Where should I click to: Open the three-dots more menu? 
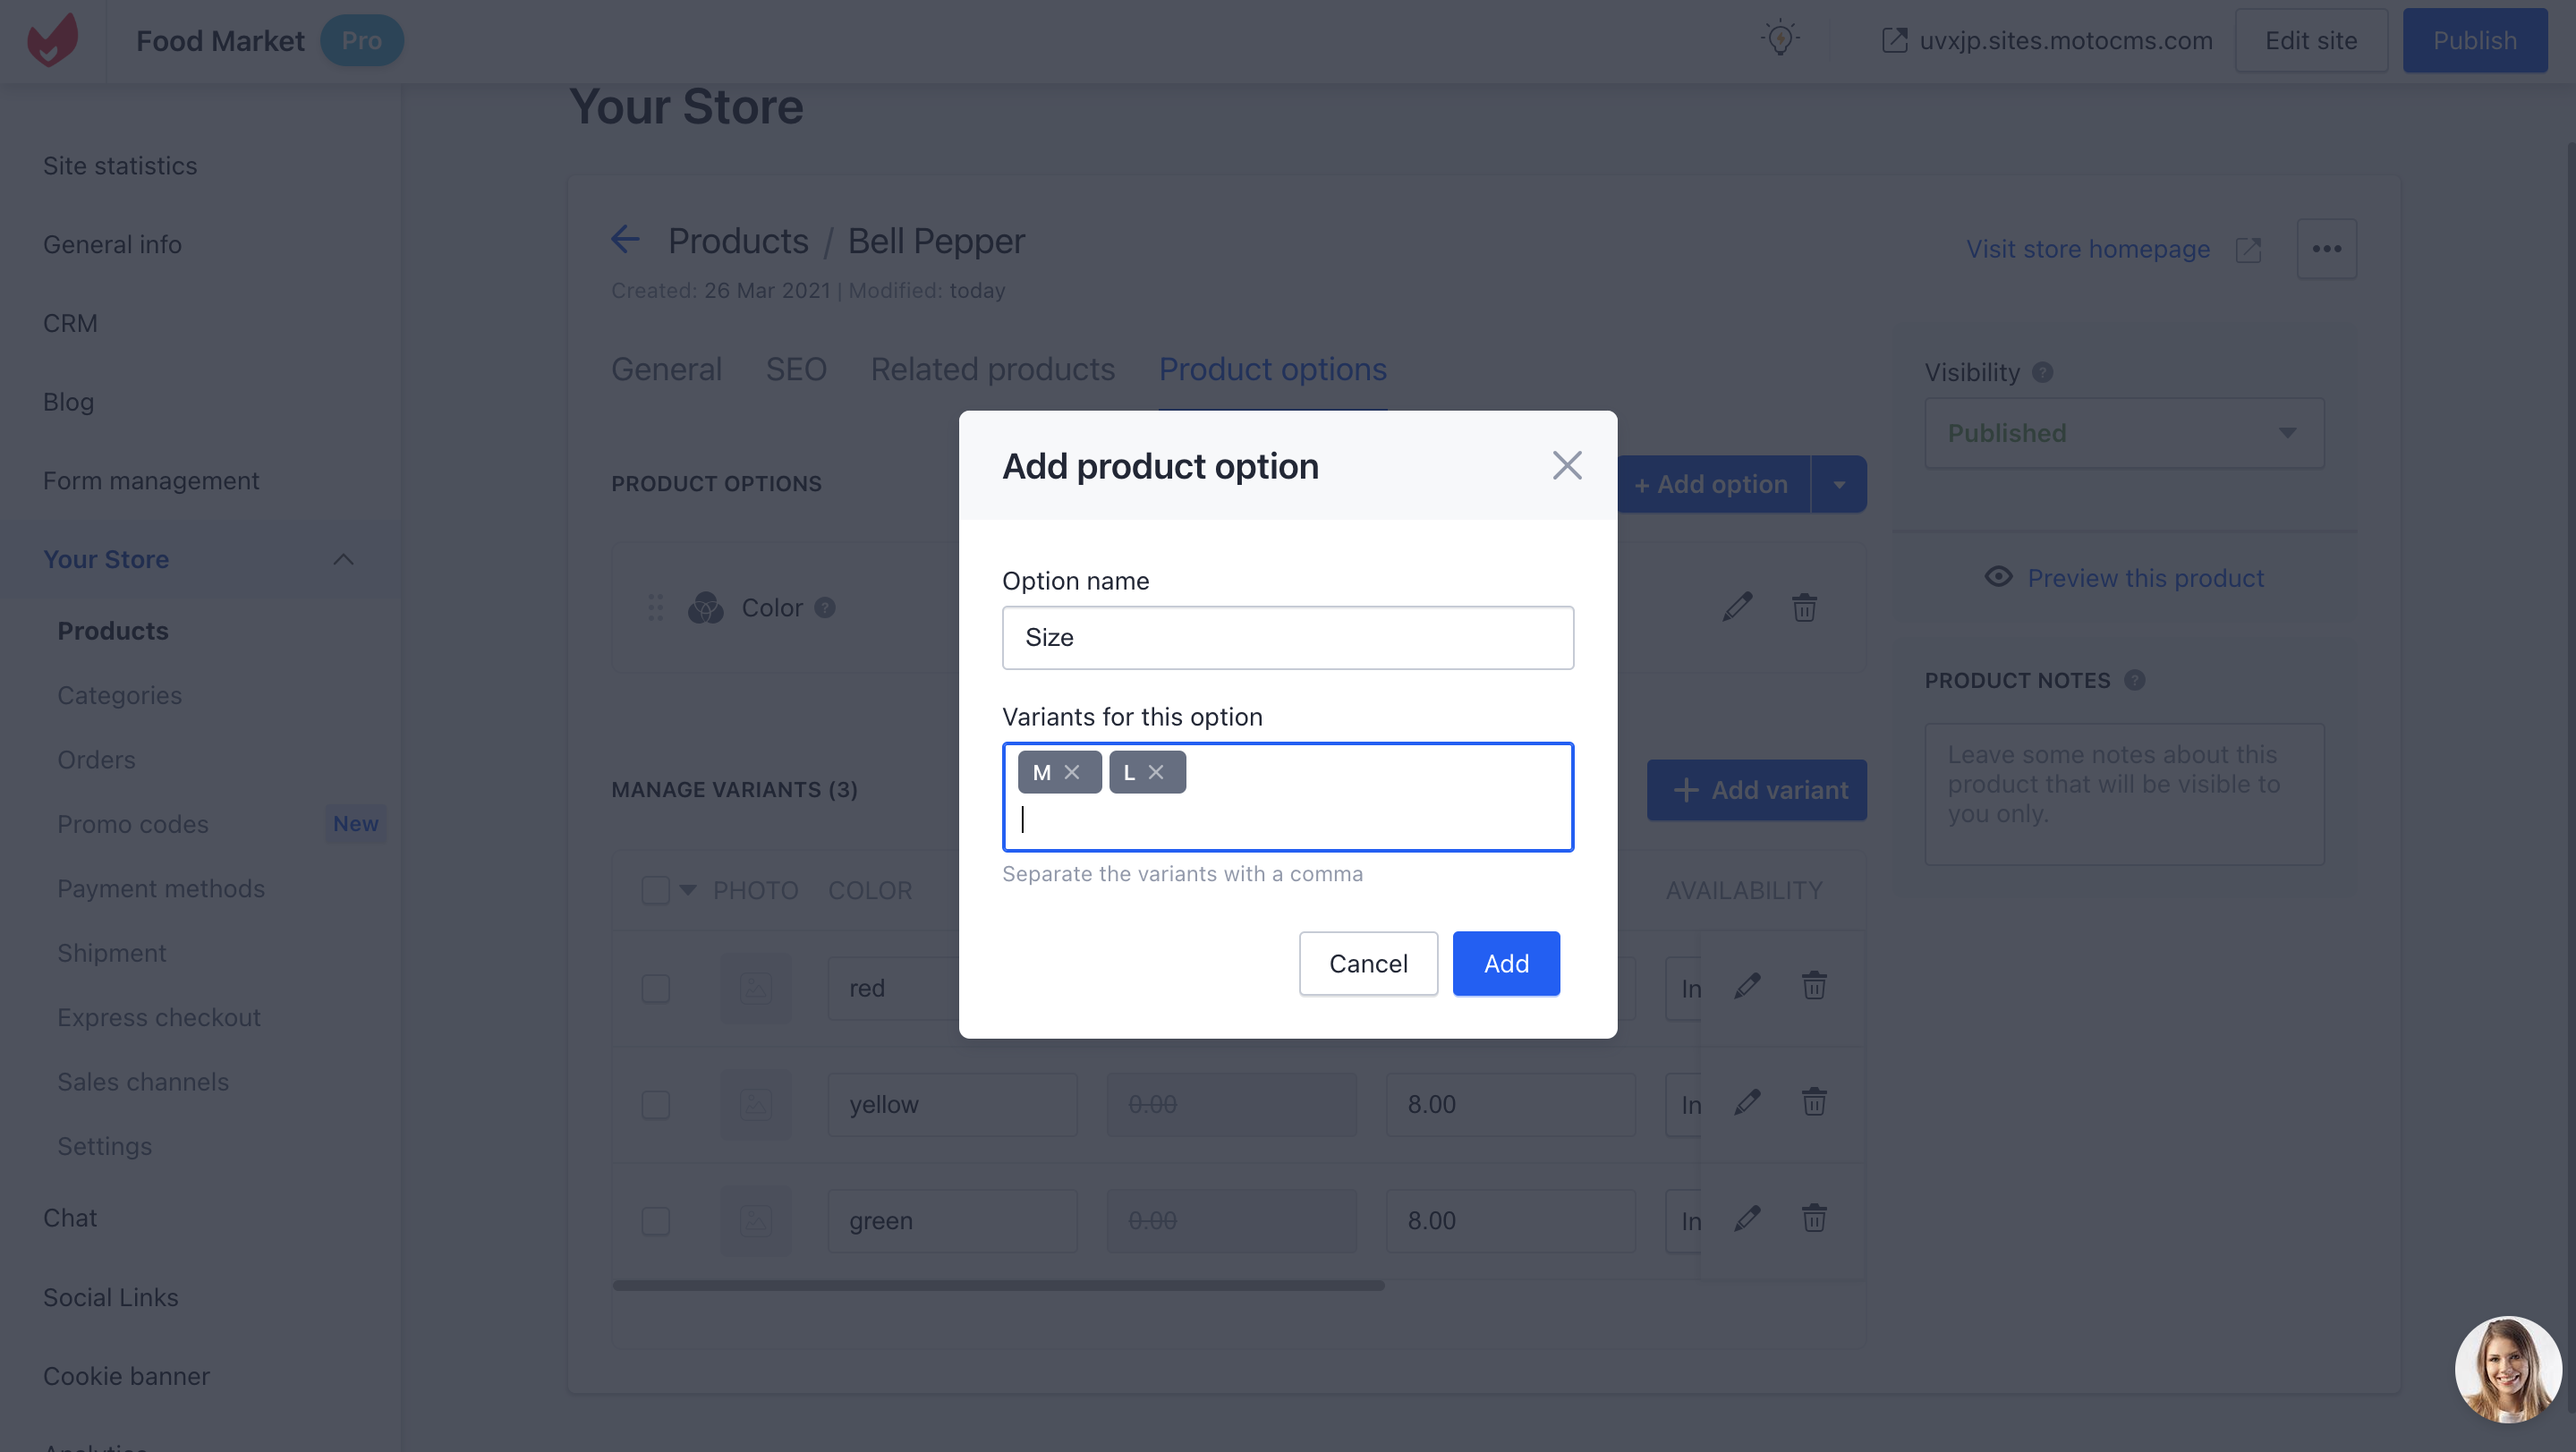[2326, 249]
